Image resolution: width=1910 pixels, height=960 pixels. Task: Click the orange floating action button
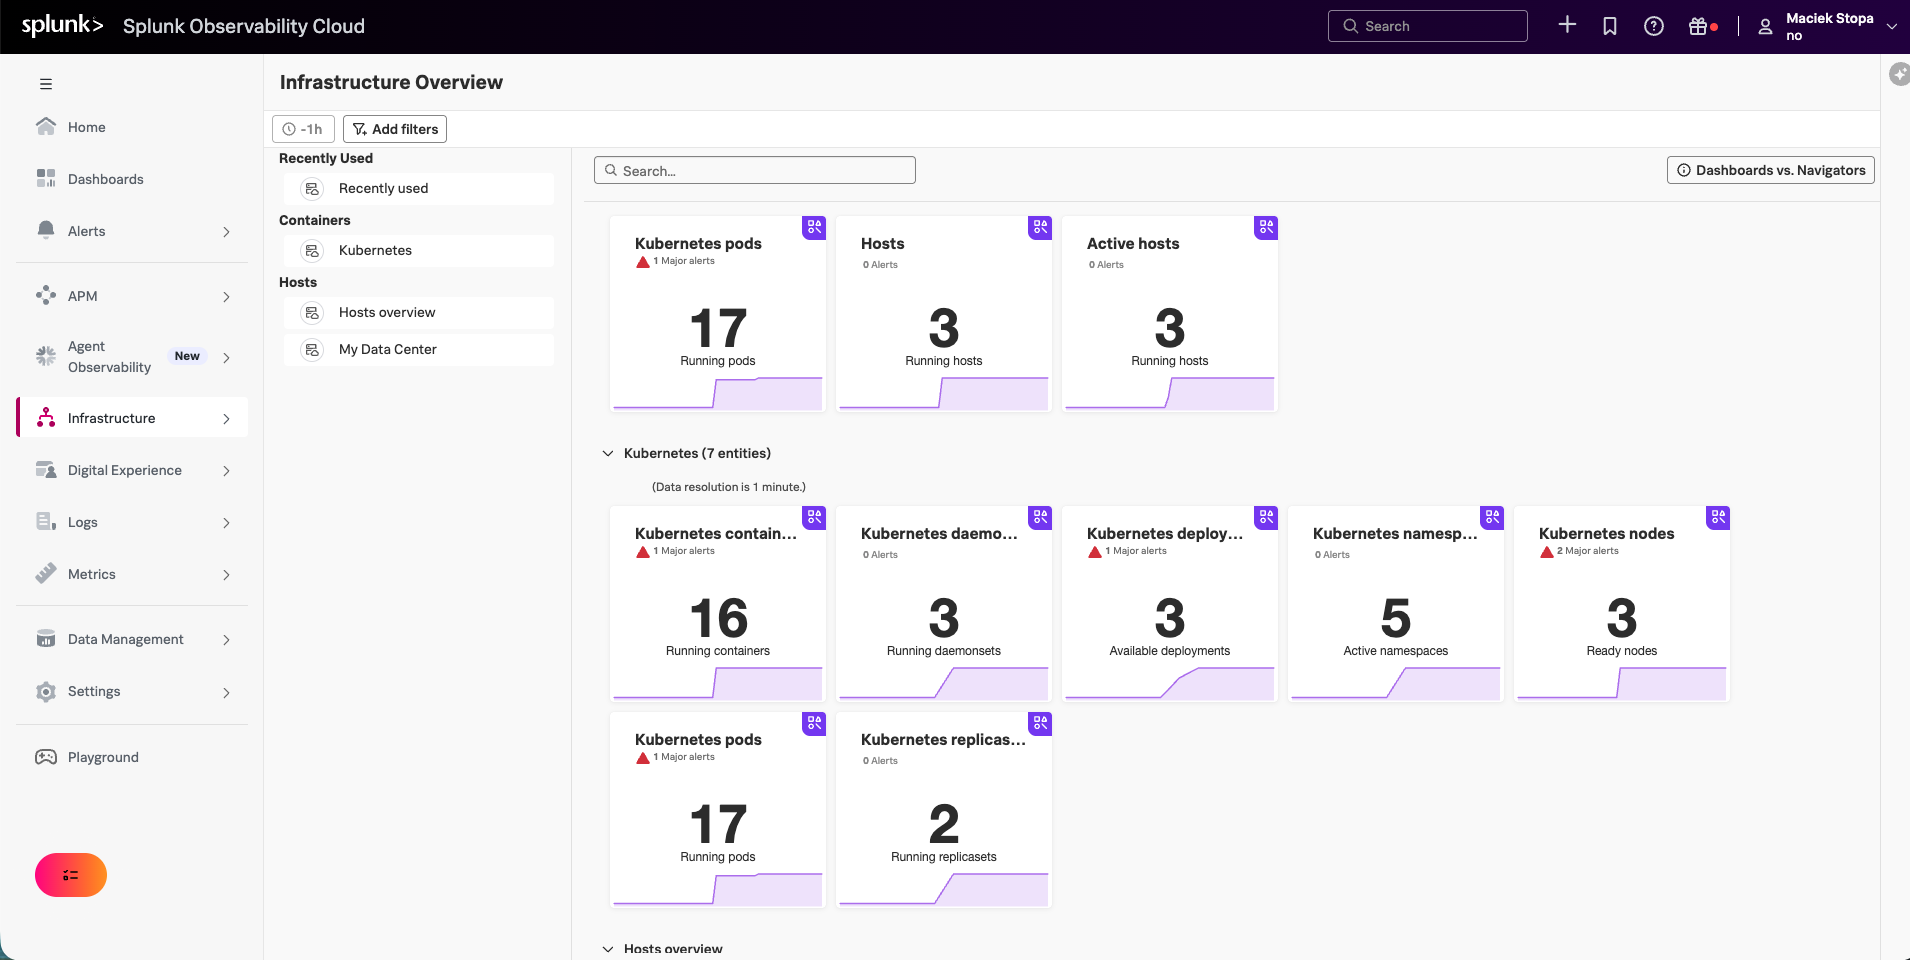pyautogui.click(x=71, y=875)
